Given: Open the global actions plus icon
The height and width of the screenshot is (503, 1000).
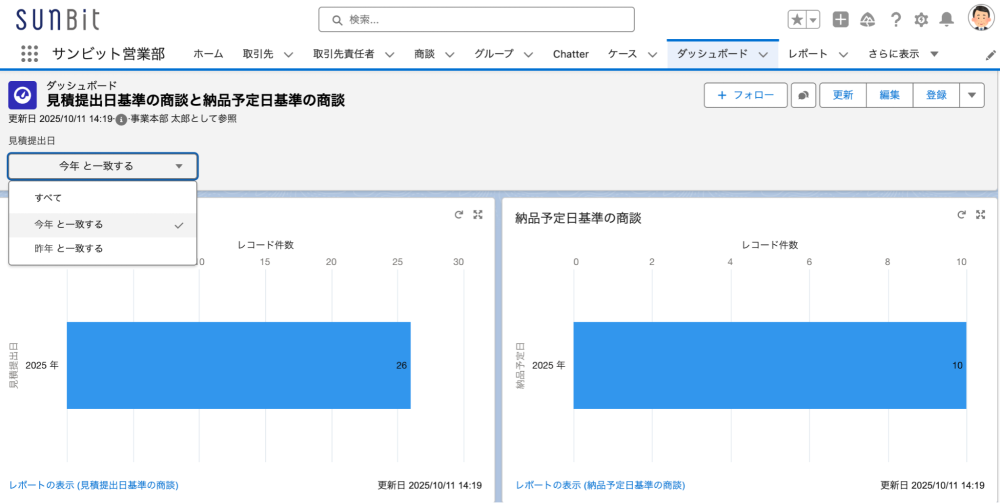Looking at the screenshot, I should coord(841,19).
